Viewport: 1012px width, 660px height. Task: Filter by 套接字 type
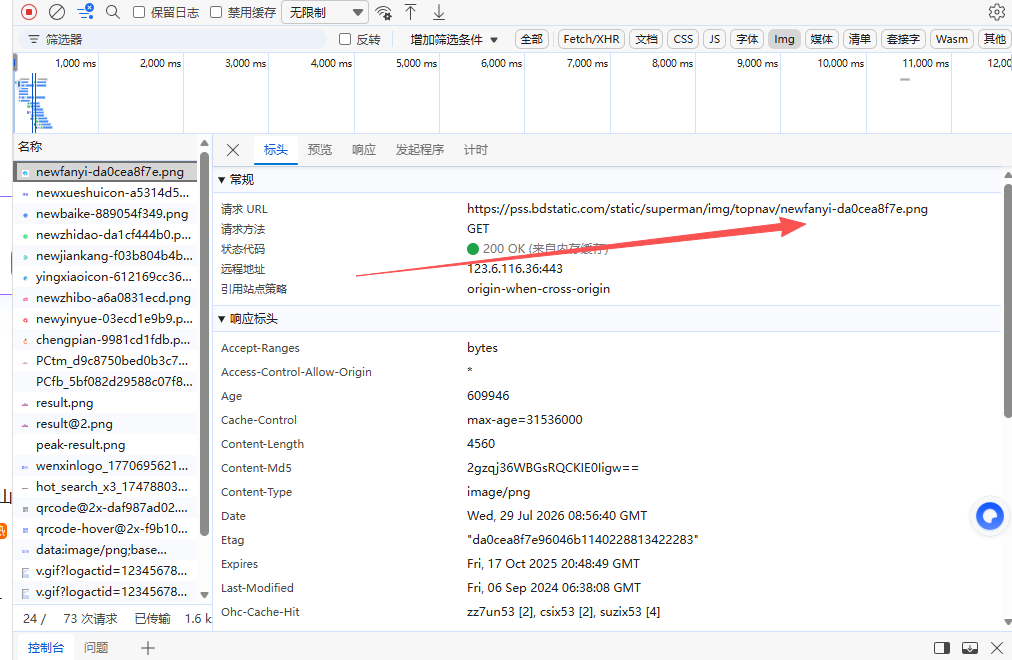point(903,39)
